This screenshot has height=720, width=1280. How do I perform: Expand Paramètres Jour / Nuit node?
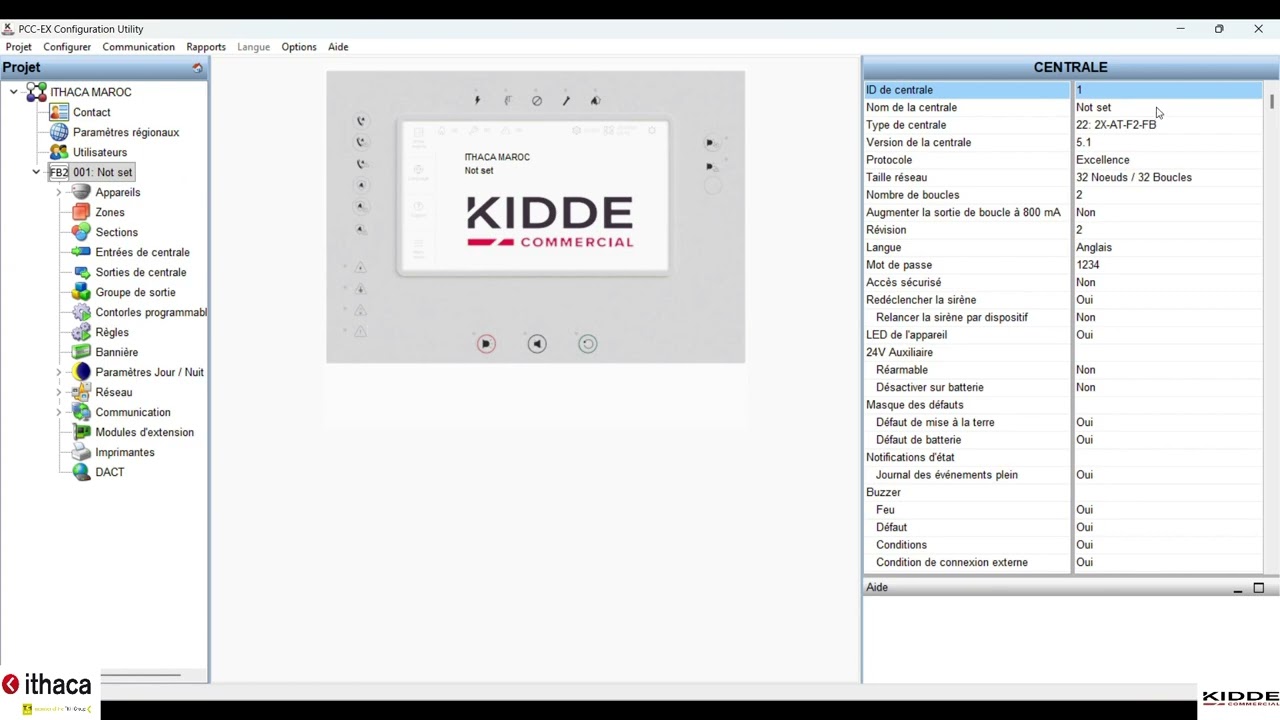click(x=59, y=372)
